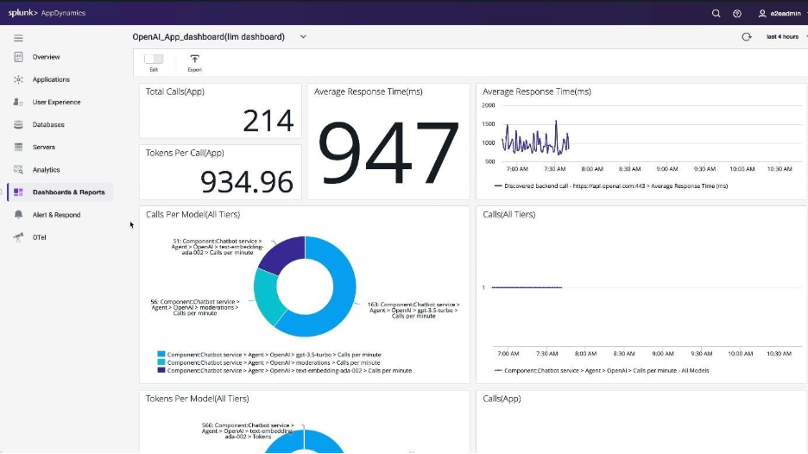Click the Alert & Respond bell icon
Viewport: 808px width, 454px height.
(x=19, y=214)
